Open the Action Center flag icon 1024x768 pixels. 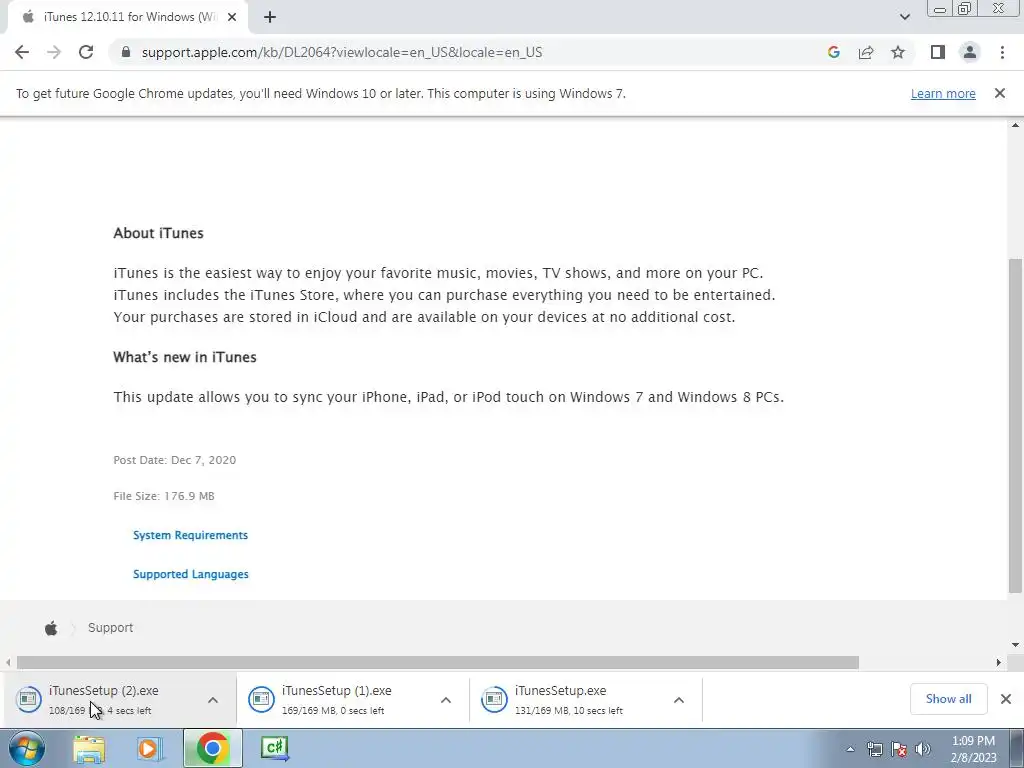[x=899, y=749]
